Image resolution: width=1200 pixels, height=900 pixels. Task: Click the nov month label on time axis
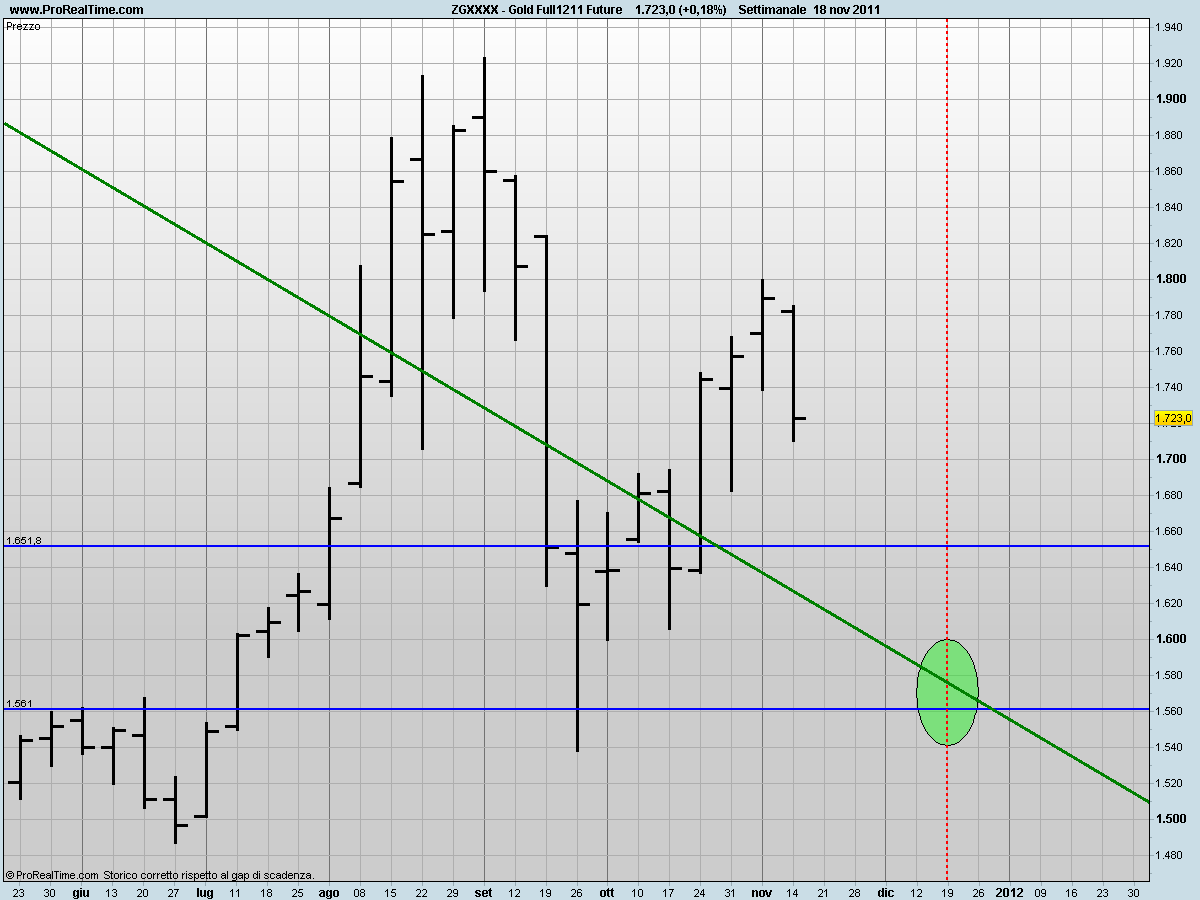pyautogui.click(x=762, y=891)
